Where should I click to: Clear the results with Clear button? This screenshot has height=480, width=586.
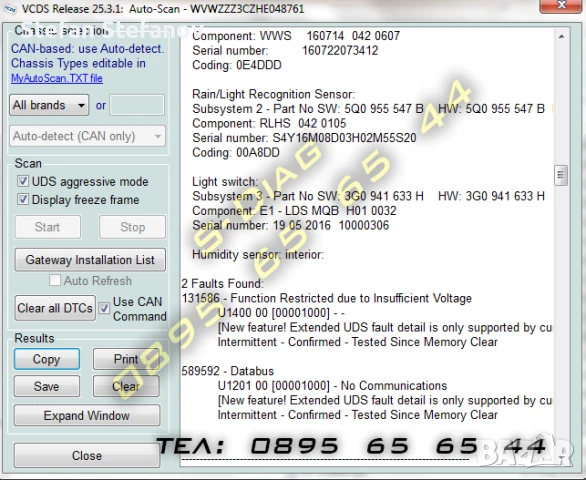pos(126,386)
